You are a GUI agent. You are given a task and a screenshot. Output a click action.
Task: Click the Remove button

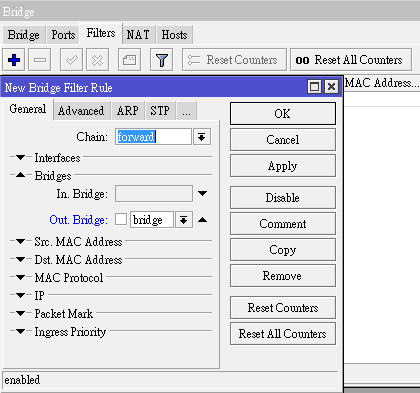[x=283, y=276]
